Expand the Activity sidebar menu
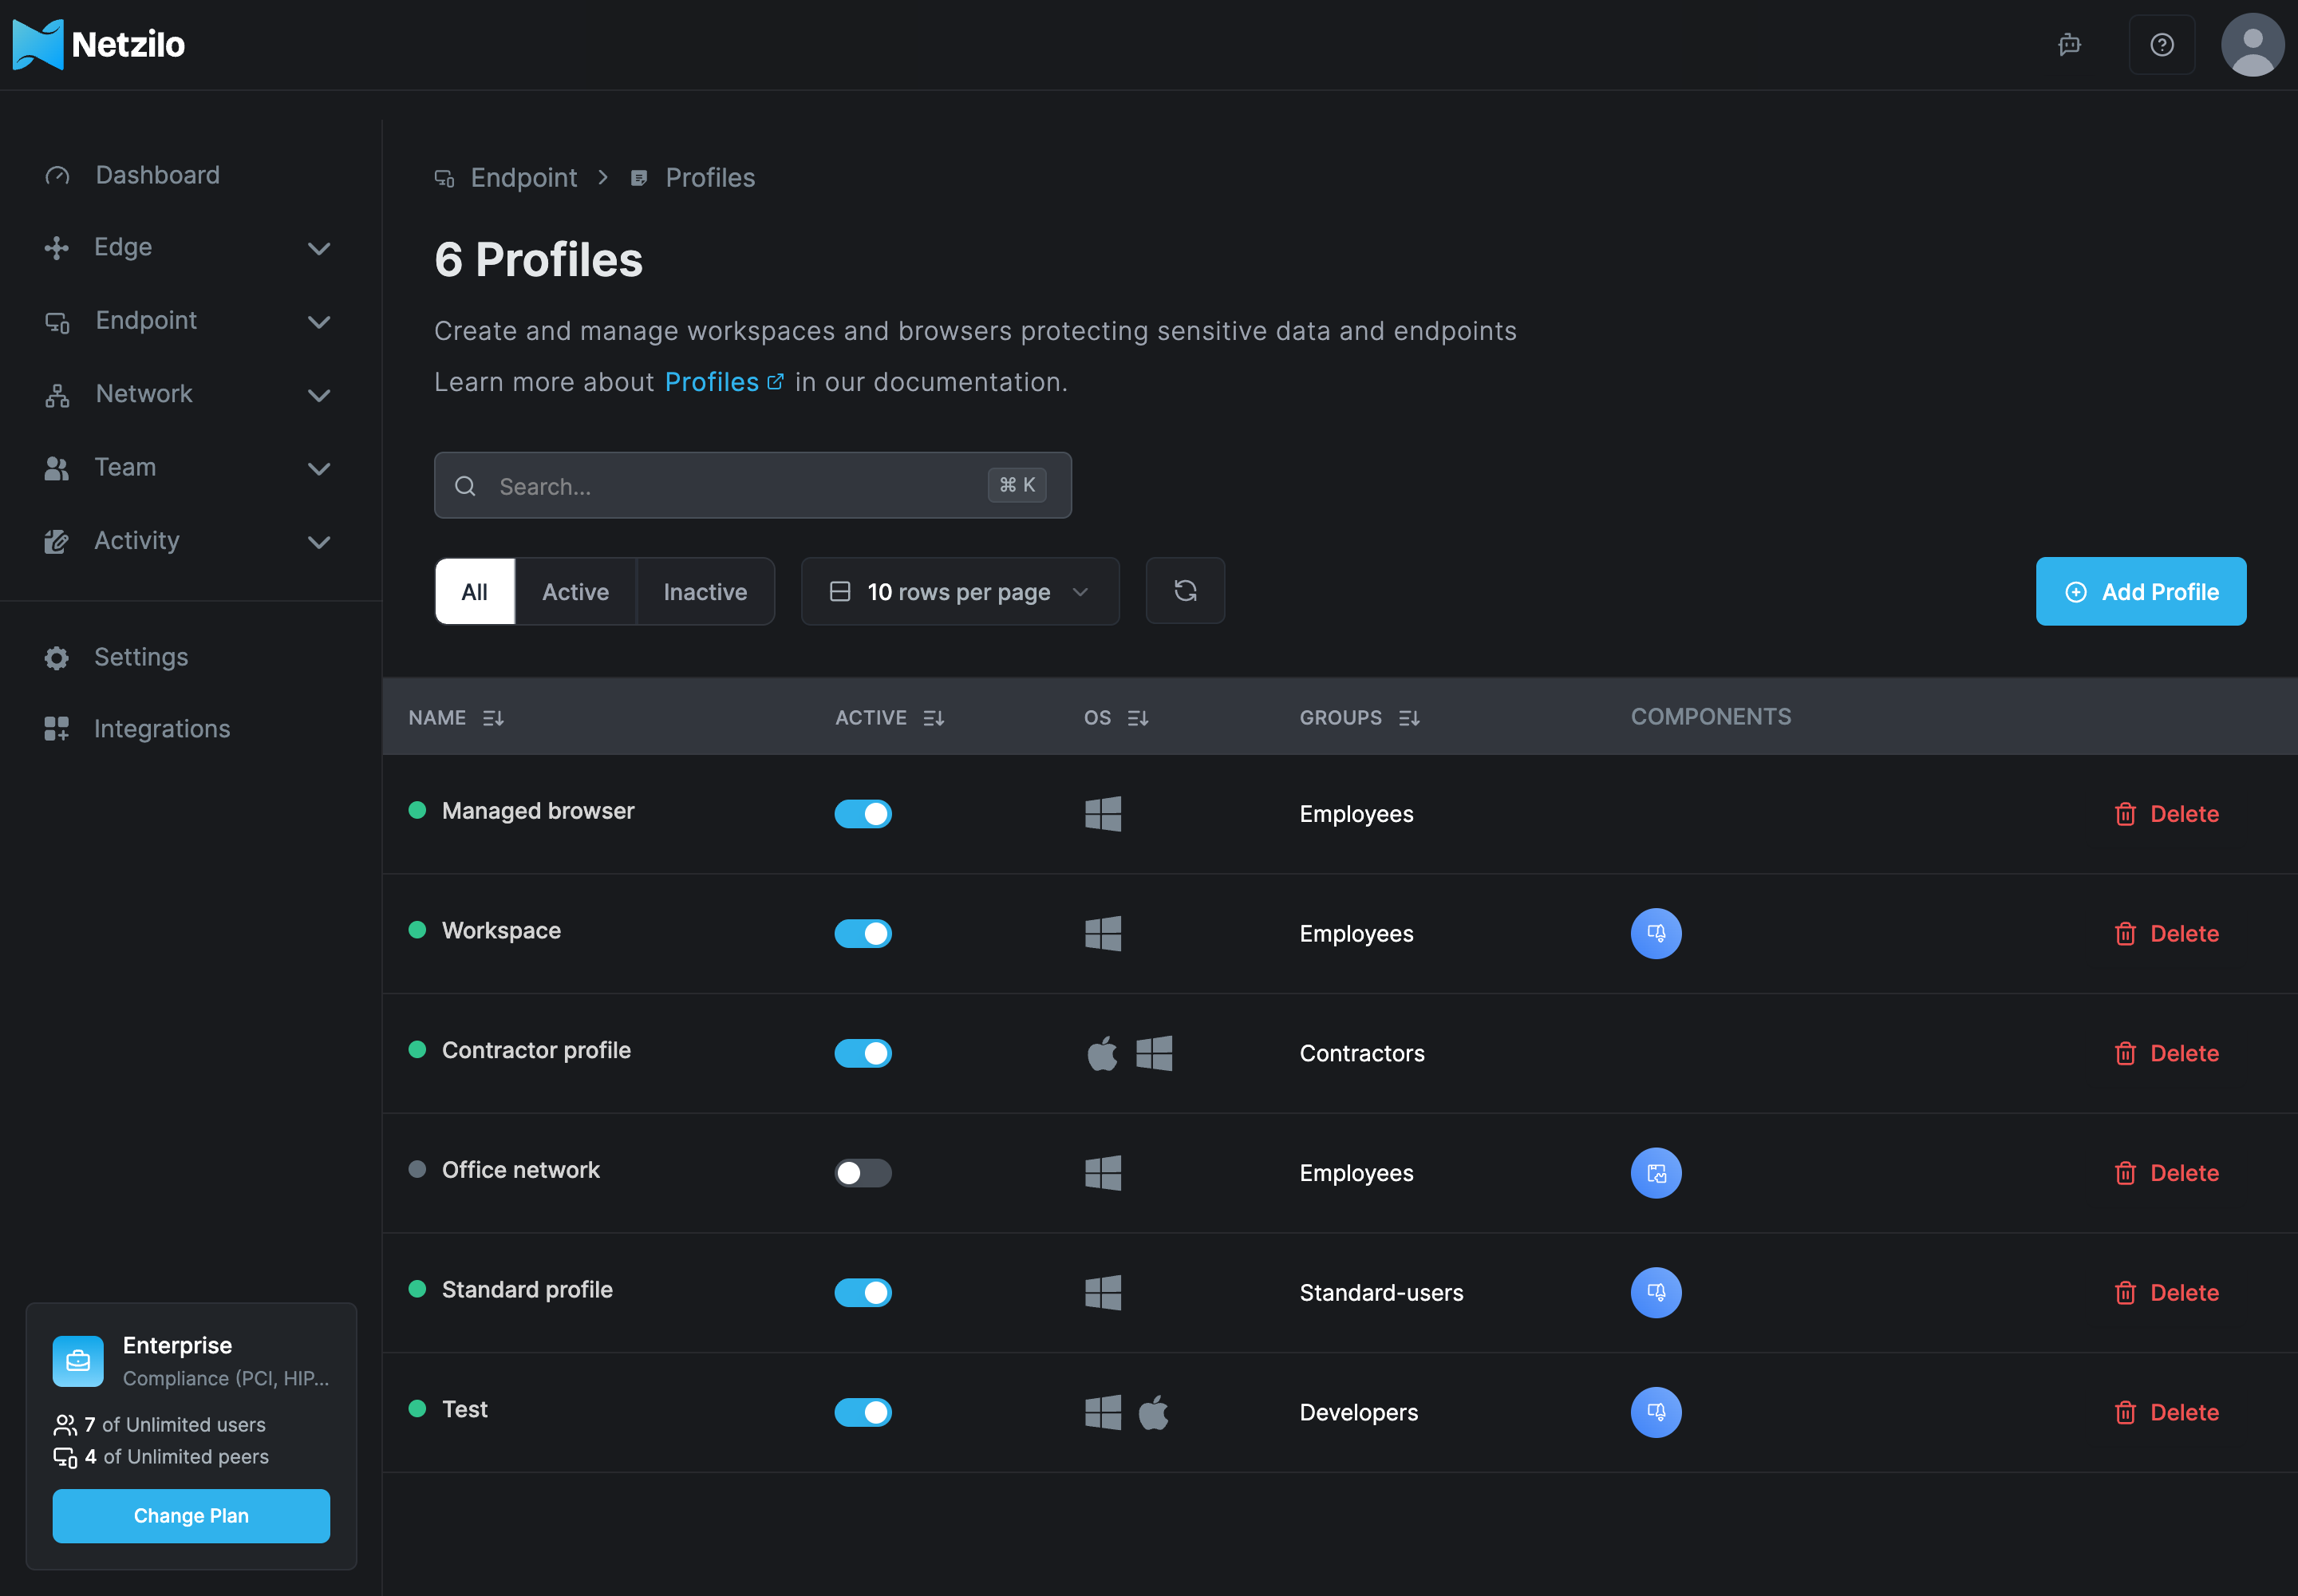The image size is (2298, 1596). [188, 541]
